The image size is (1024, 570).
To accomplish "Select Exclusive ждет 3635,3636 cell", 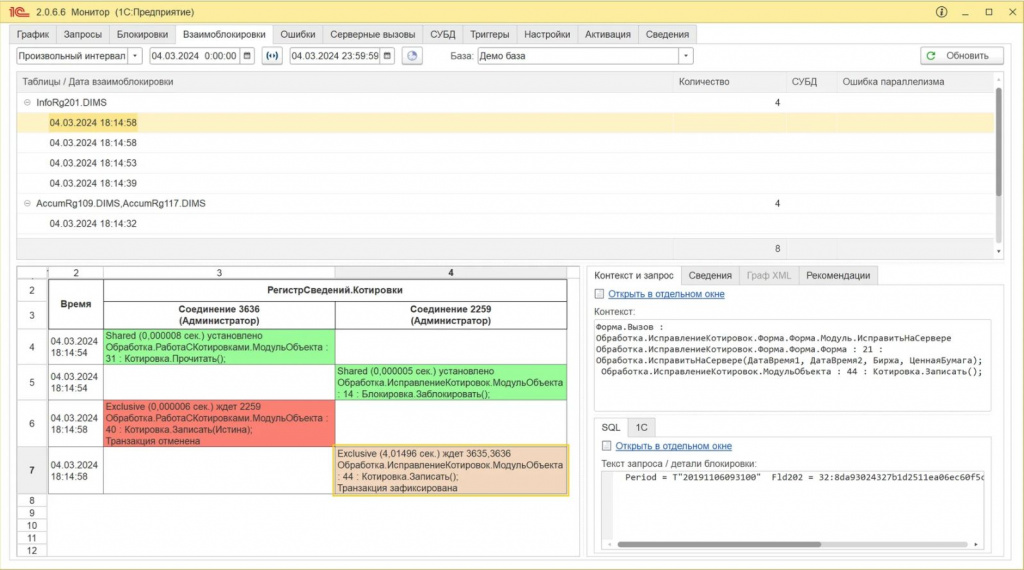I will point(451,471).
